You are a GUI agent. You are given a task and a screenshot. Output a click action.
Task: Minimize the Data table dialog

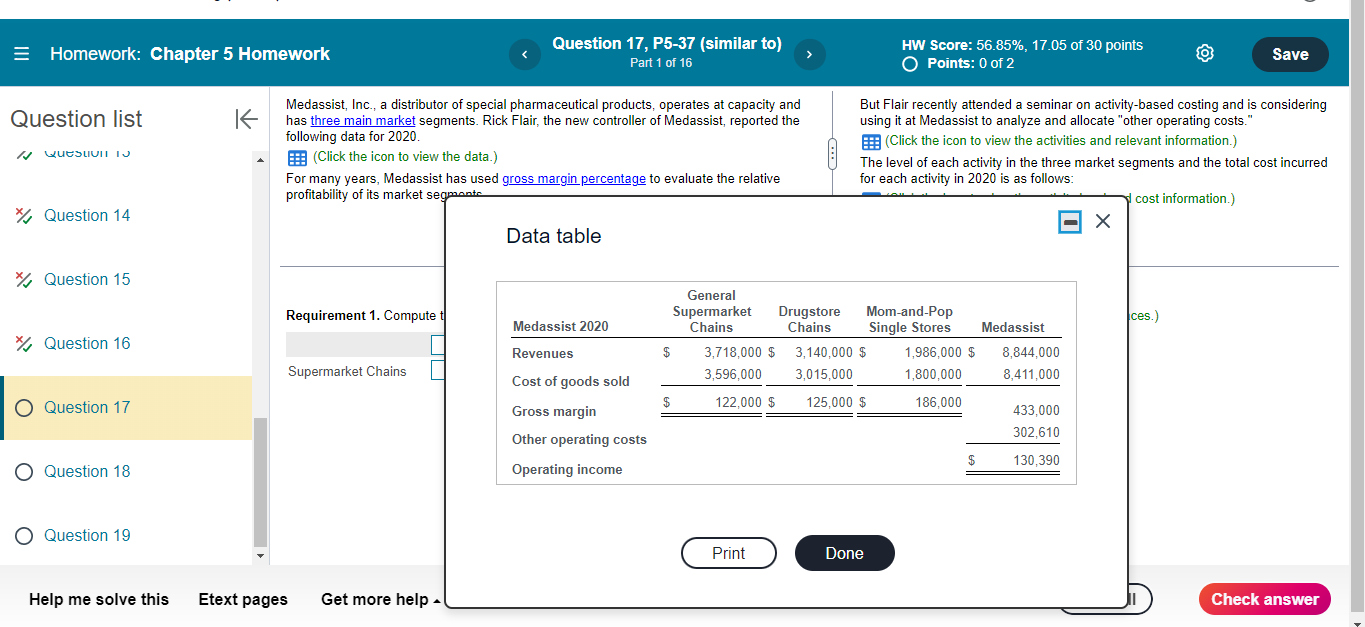1069,222
